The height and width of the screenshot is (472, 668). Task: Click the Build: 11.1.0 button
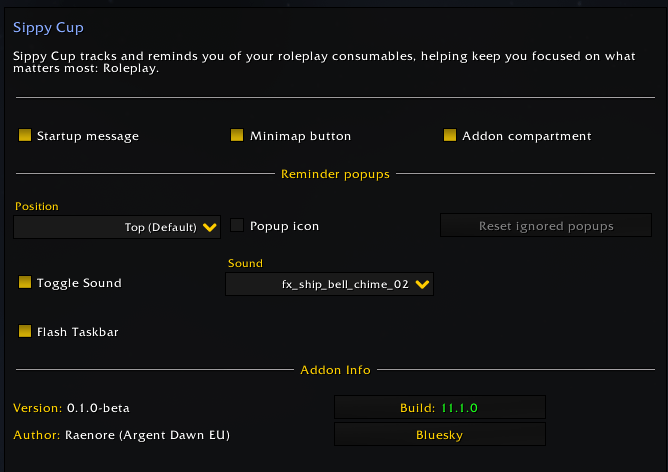(440, 408)
